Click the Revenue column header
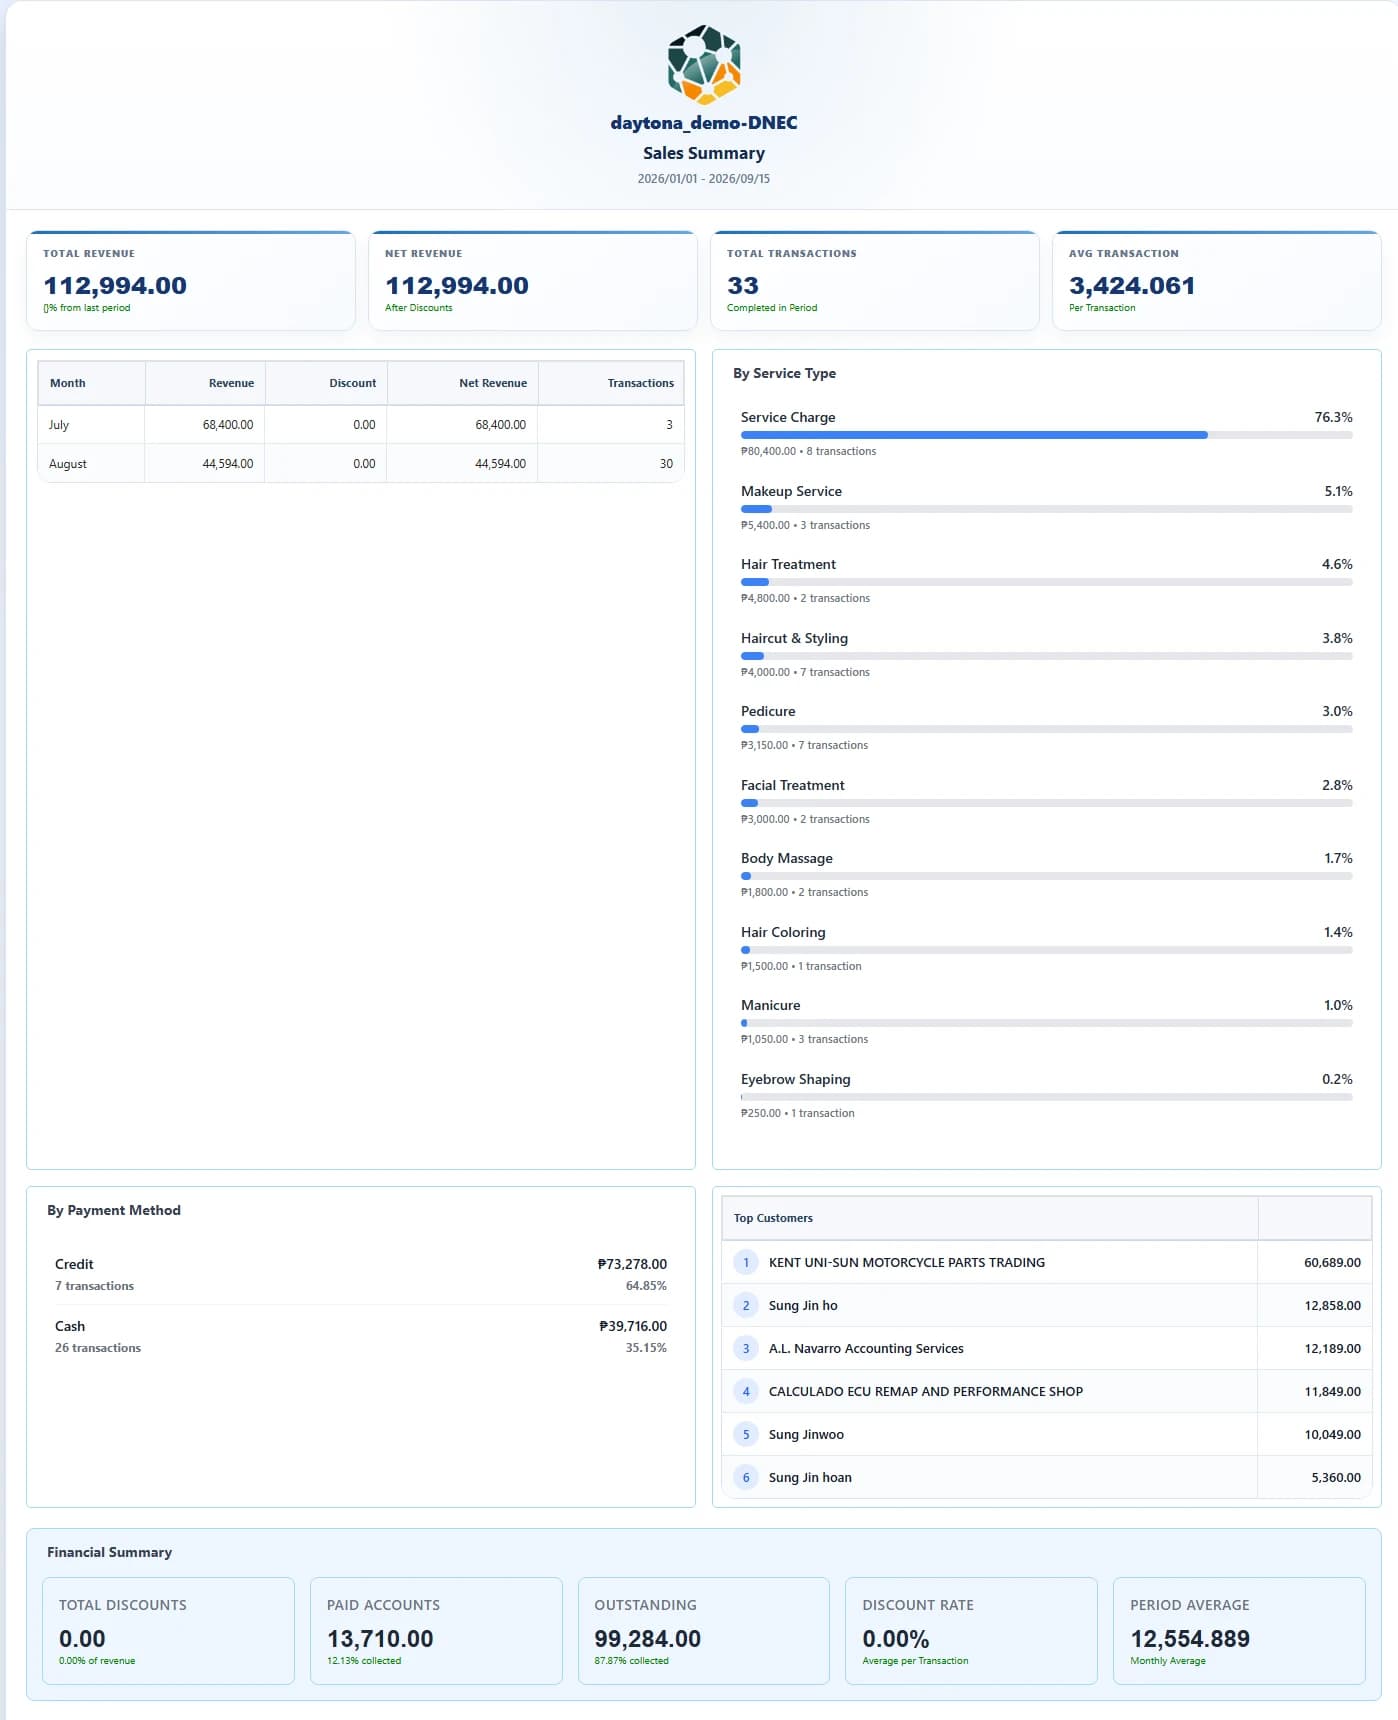 (206, 383)
